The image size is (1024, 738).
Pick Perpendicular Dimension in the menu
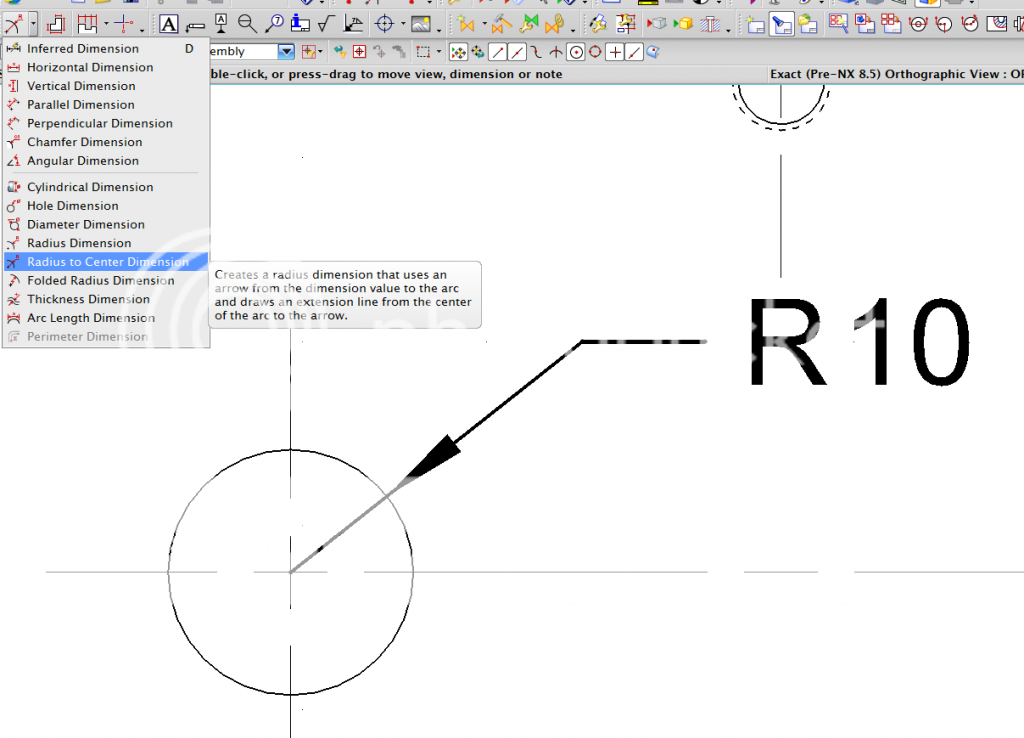106,123
